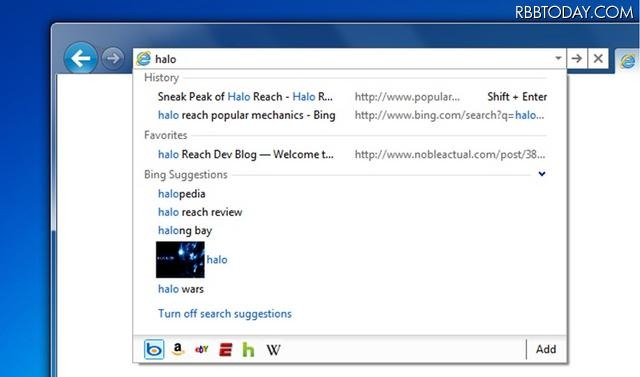The image size is (640, 377).
Task: Click the Add button for search providers
Action: point(546,349)
